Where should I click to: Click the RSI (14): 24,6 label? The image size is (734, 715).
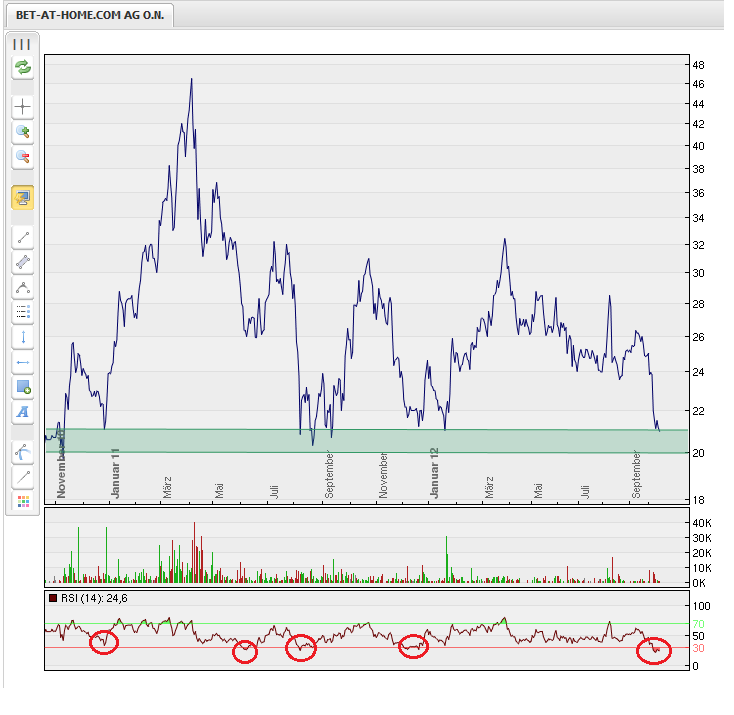pos(94,598)
